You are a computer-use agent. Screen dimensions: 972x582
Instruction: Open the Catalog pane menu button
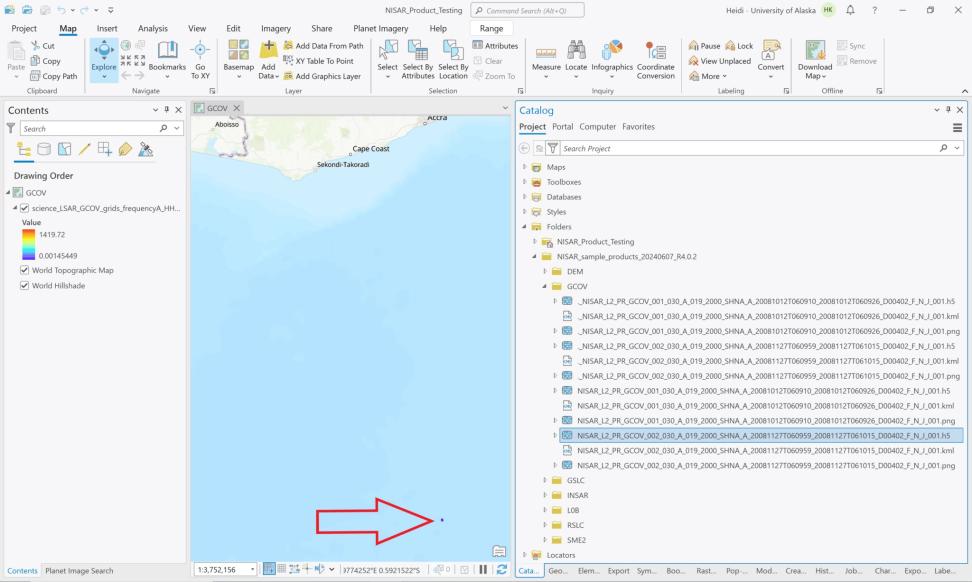click(957, 128)
